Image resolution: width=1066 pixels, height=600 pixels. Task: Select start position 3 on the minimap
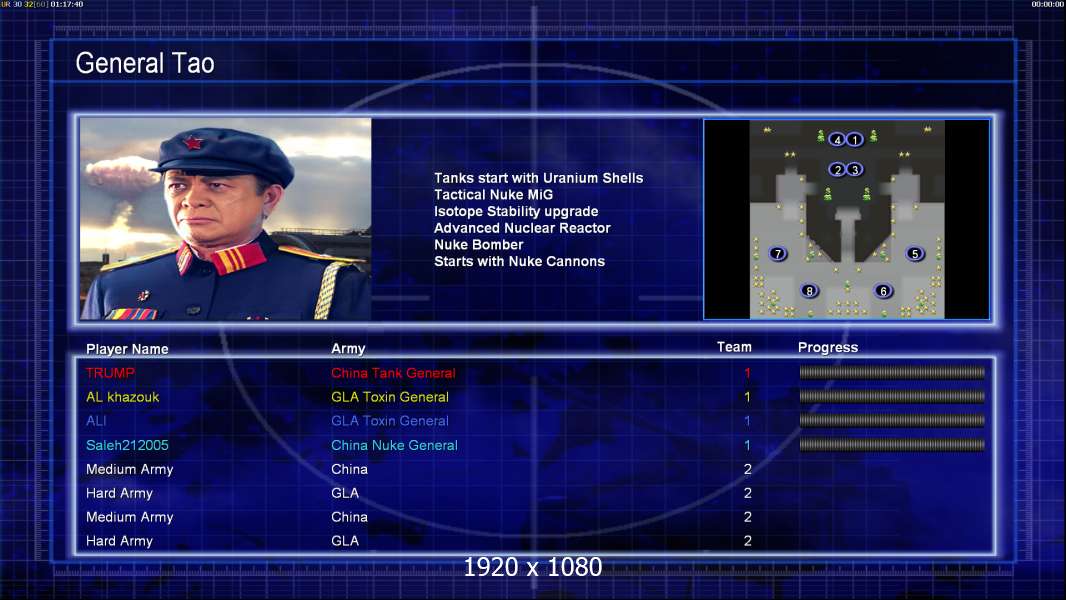[x=855, y=169]
